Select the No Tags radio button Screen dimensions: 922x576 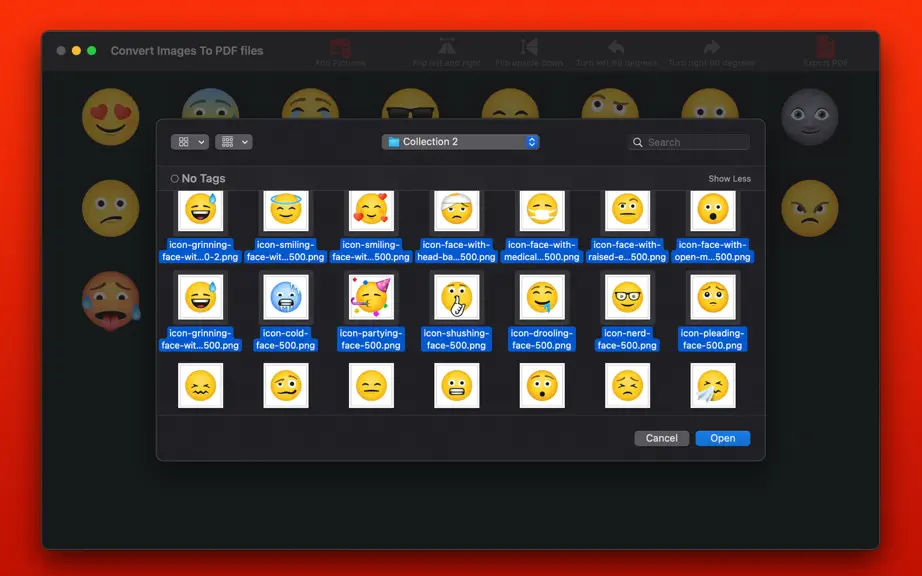click(175, 179)
